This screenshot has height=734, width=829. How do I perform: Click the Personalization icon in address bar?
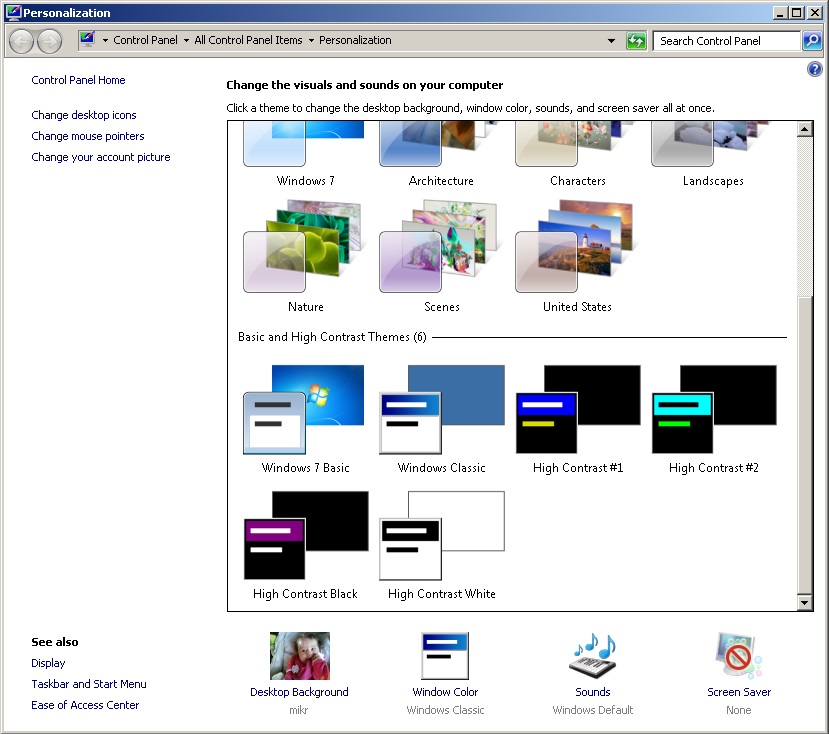click(87, 39)
